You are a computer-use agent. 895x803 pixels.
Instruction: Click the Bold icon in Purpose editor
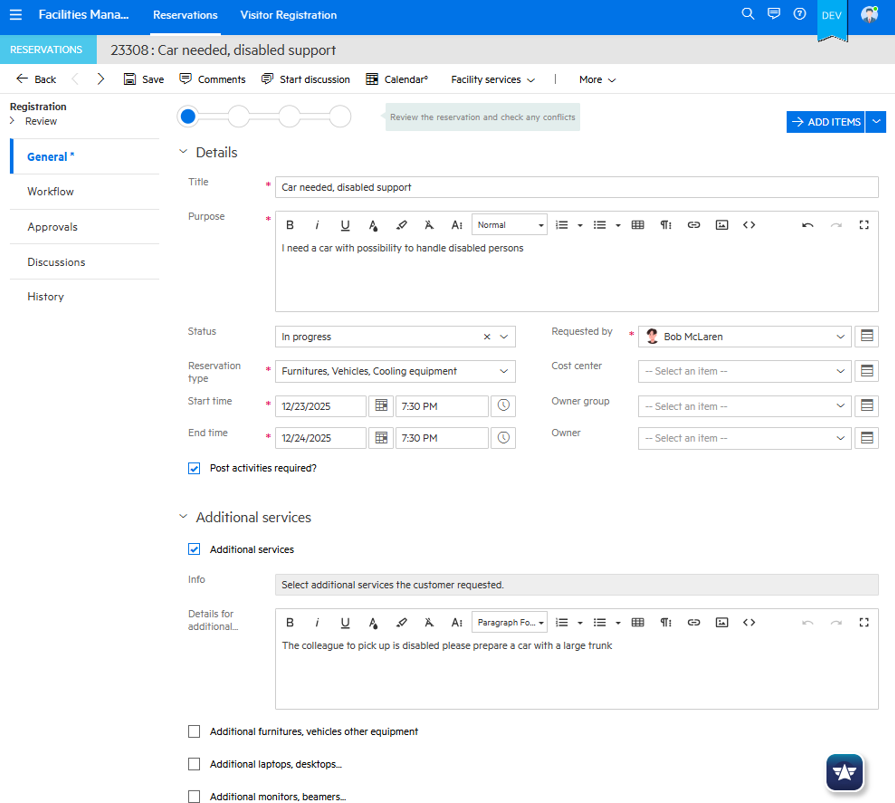pos(290,225)
